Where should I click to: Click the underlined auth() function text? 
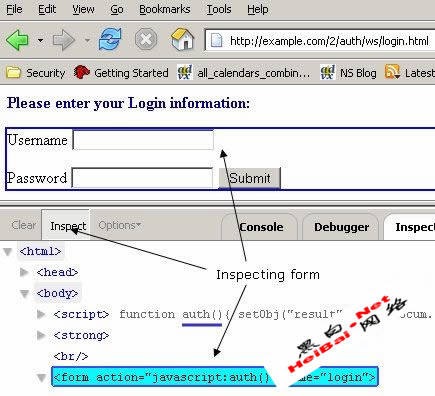tap(202, 314)
